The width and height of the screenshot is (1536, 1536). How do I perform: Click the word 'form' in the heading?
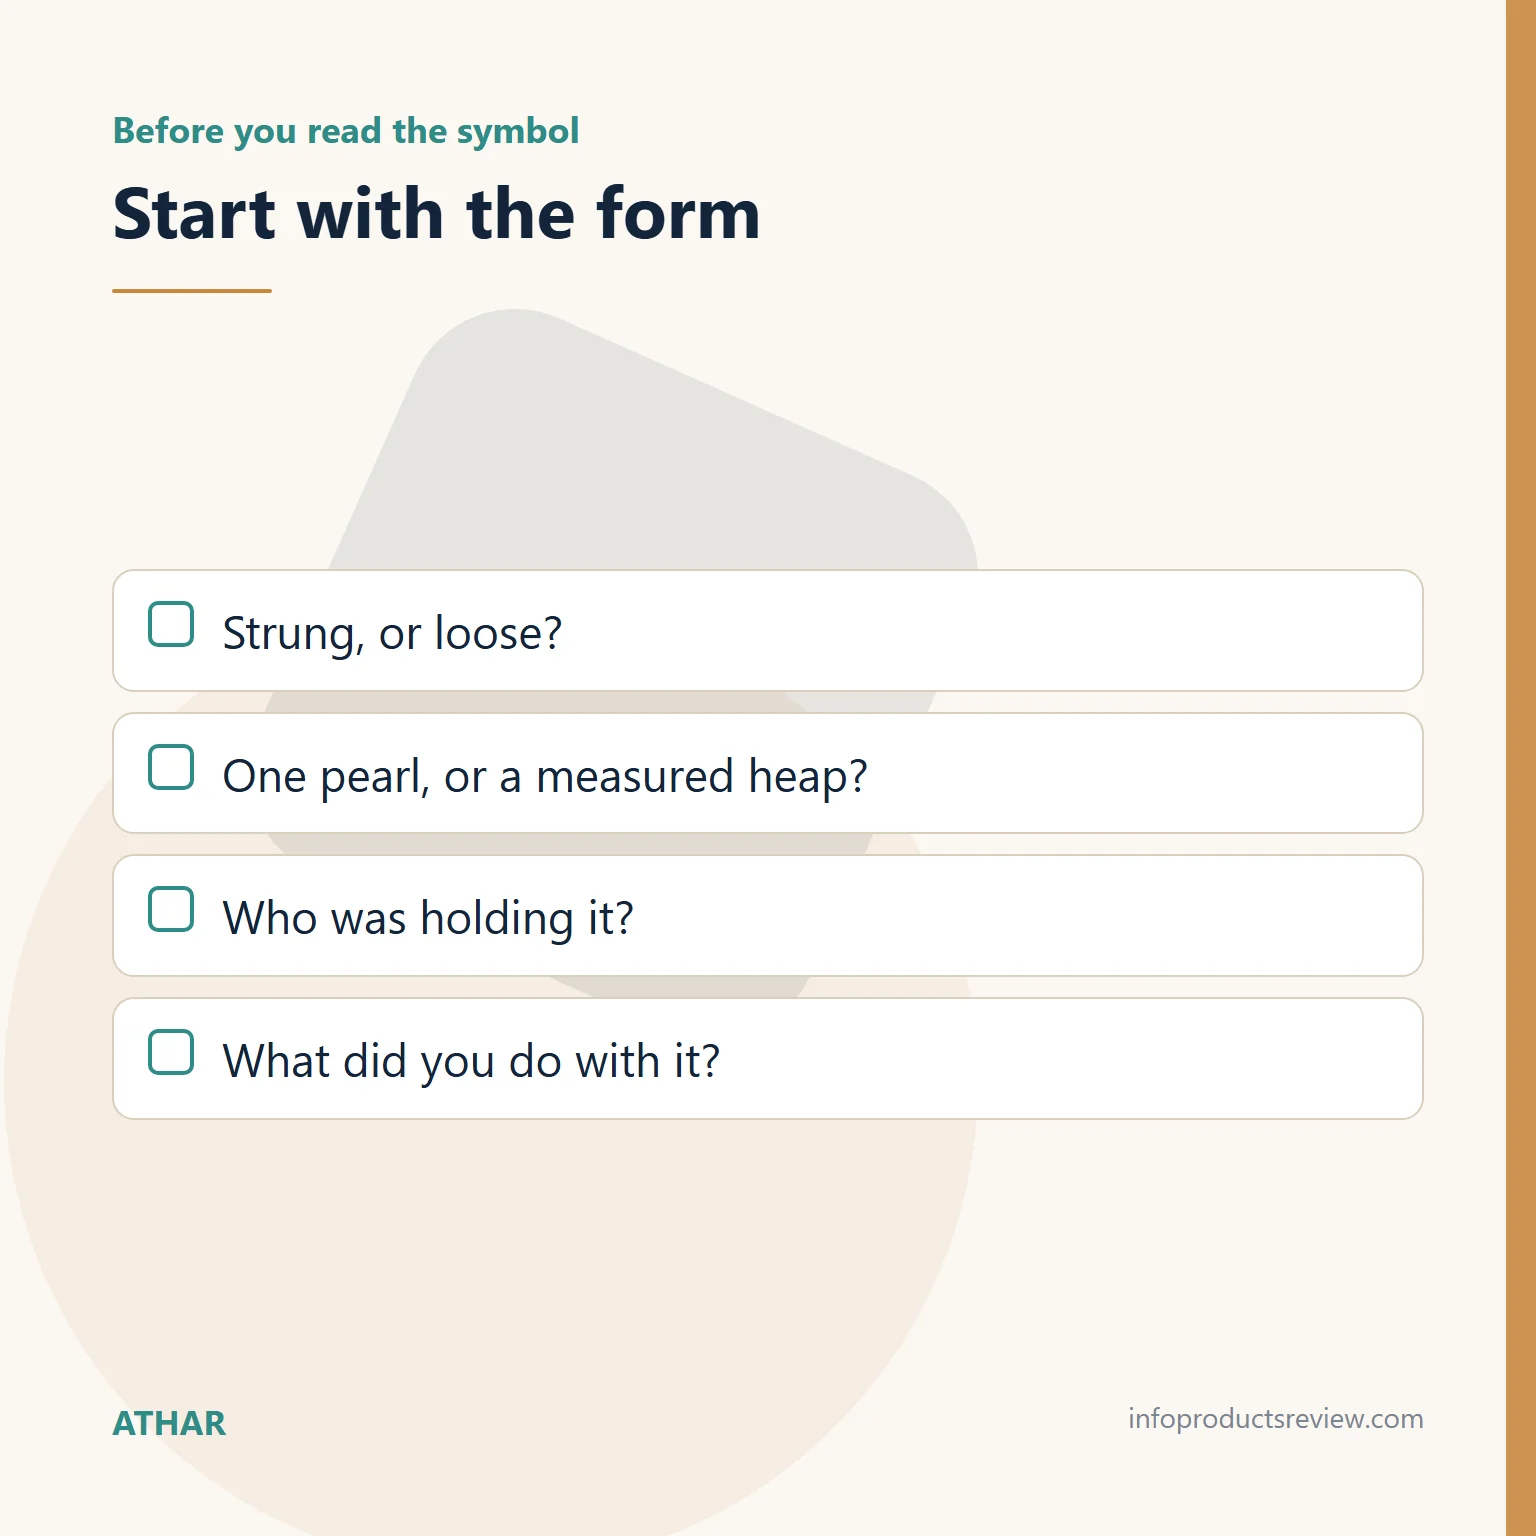tap(679, 214)
